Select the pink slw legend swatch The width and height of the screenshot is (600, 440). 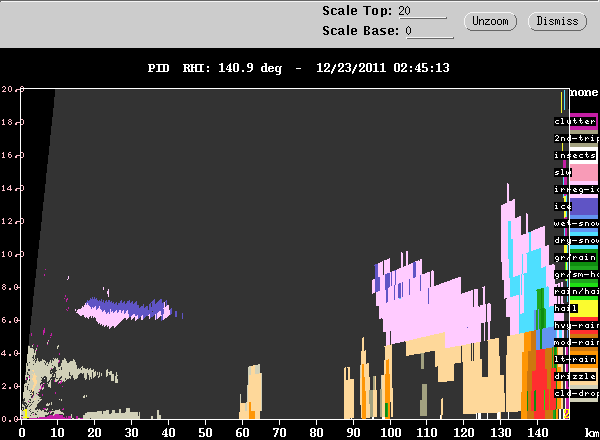[x=584, y=173]
